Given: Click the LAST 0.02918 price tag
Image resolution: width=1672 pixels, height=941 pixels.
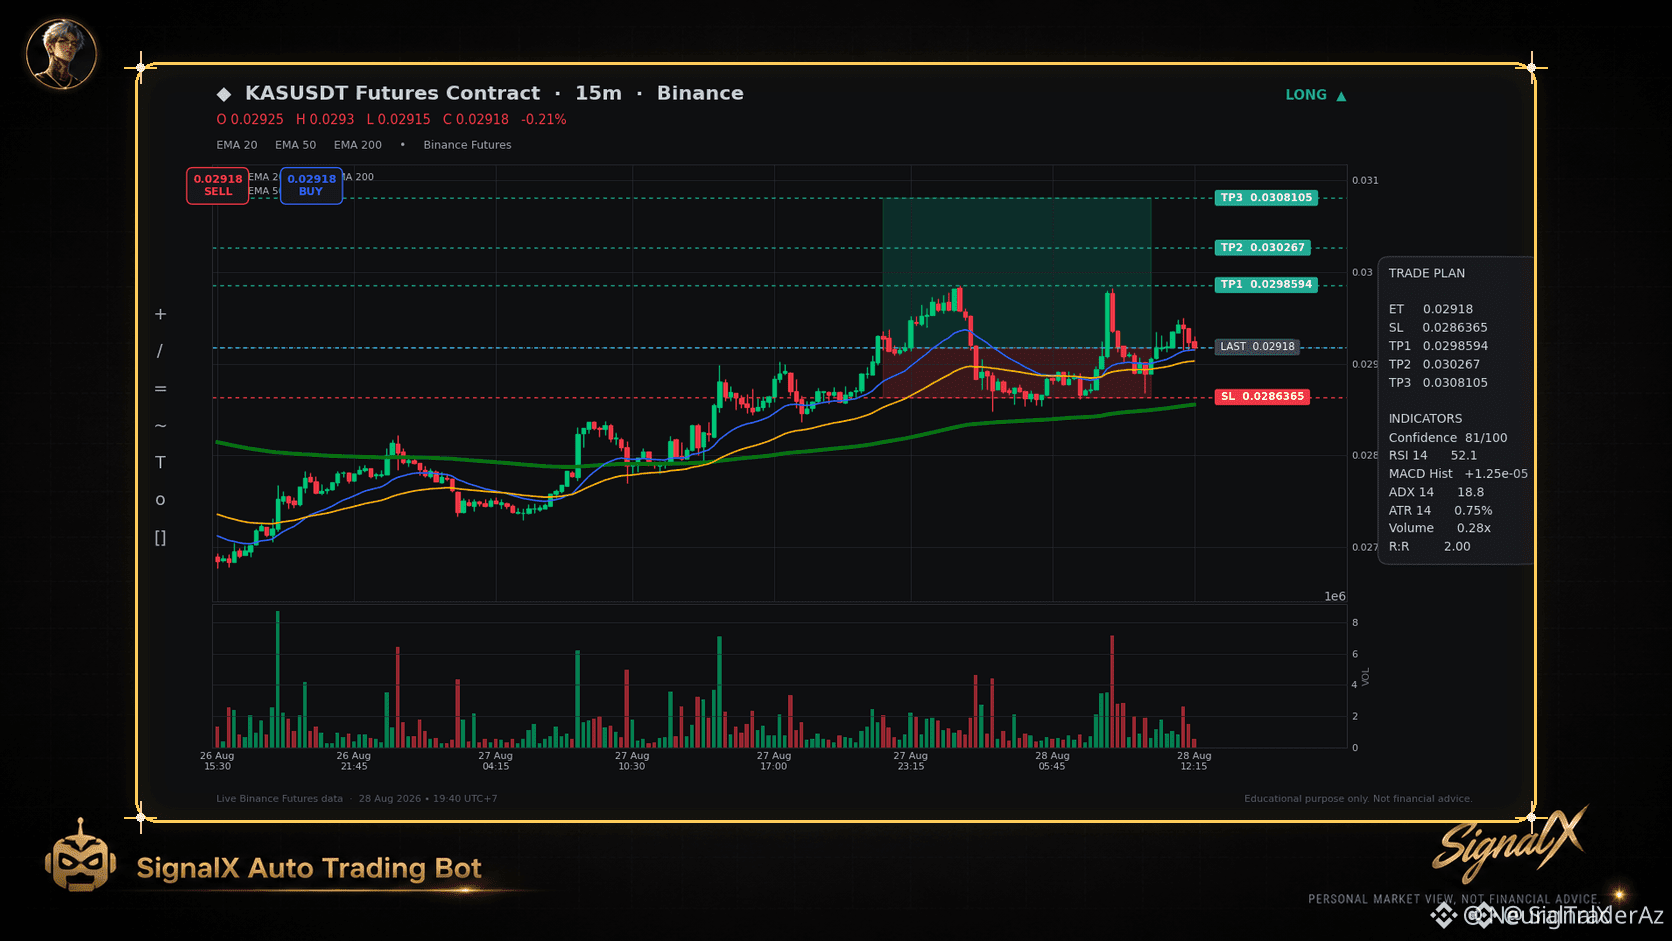Looking at the screenshot, I should click(x=1257, y=347).
